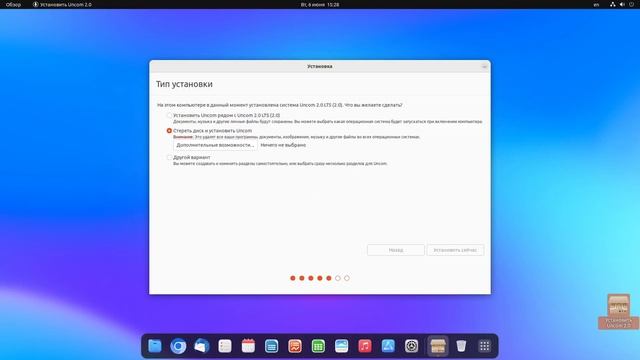Click the 'Установка' window title bar

[x=320, y=66]
